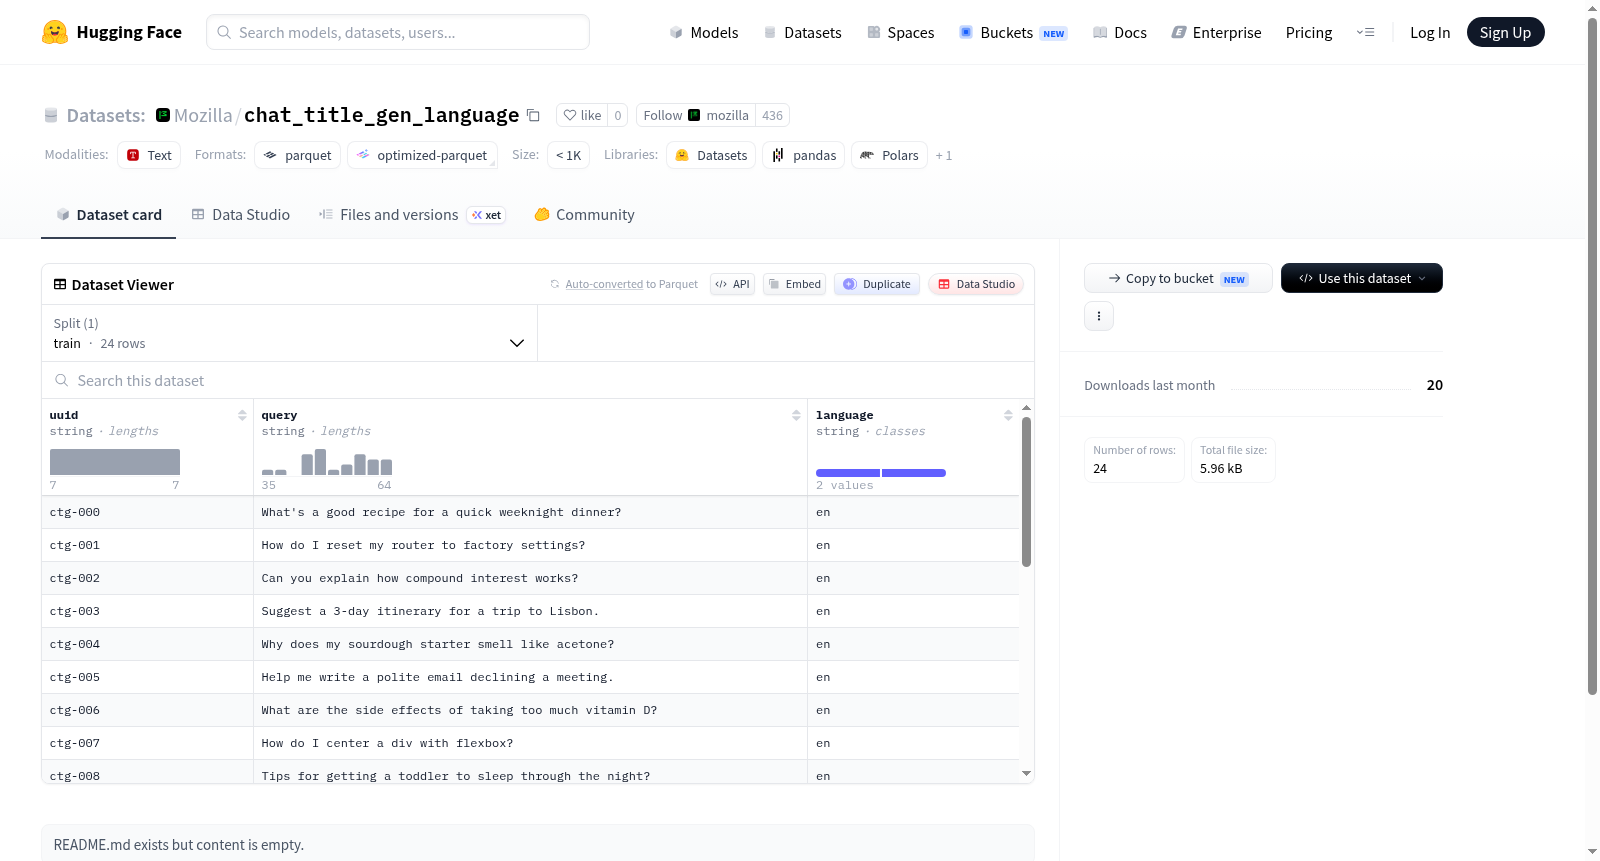1600x861 pixels.
Task: Open the Embed viewer option
Action: (x=795, y=284)
